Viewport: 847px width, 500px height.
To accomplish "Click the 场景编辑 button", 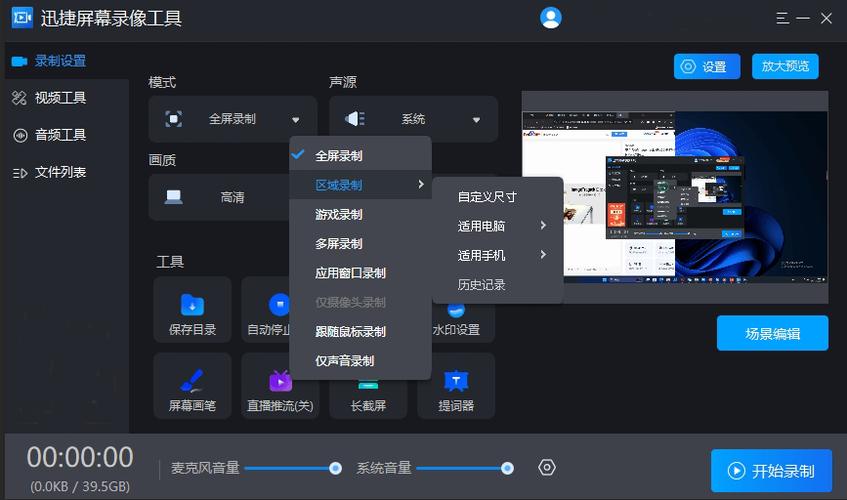I will pyautogui.click(x=772, y=334).
